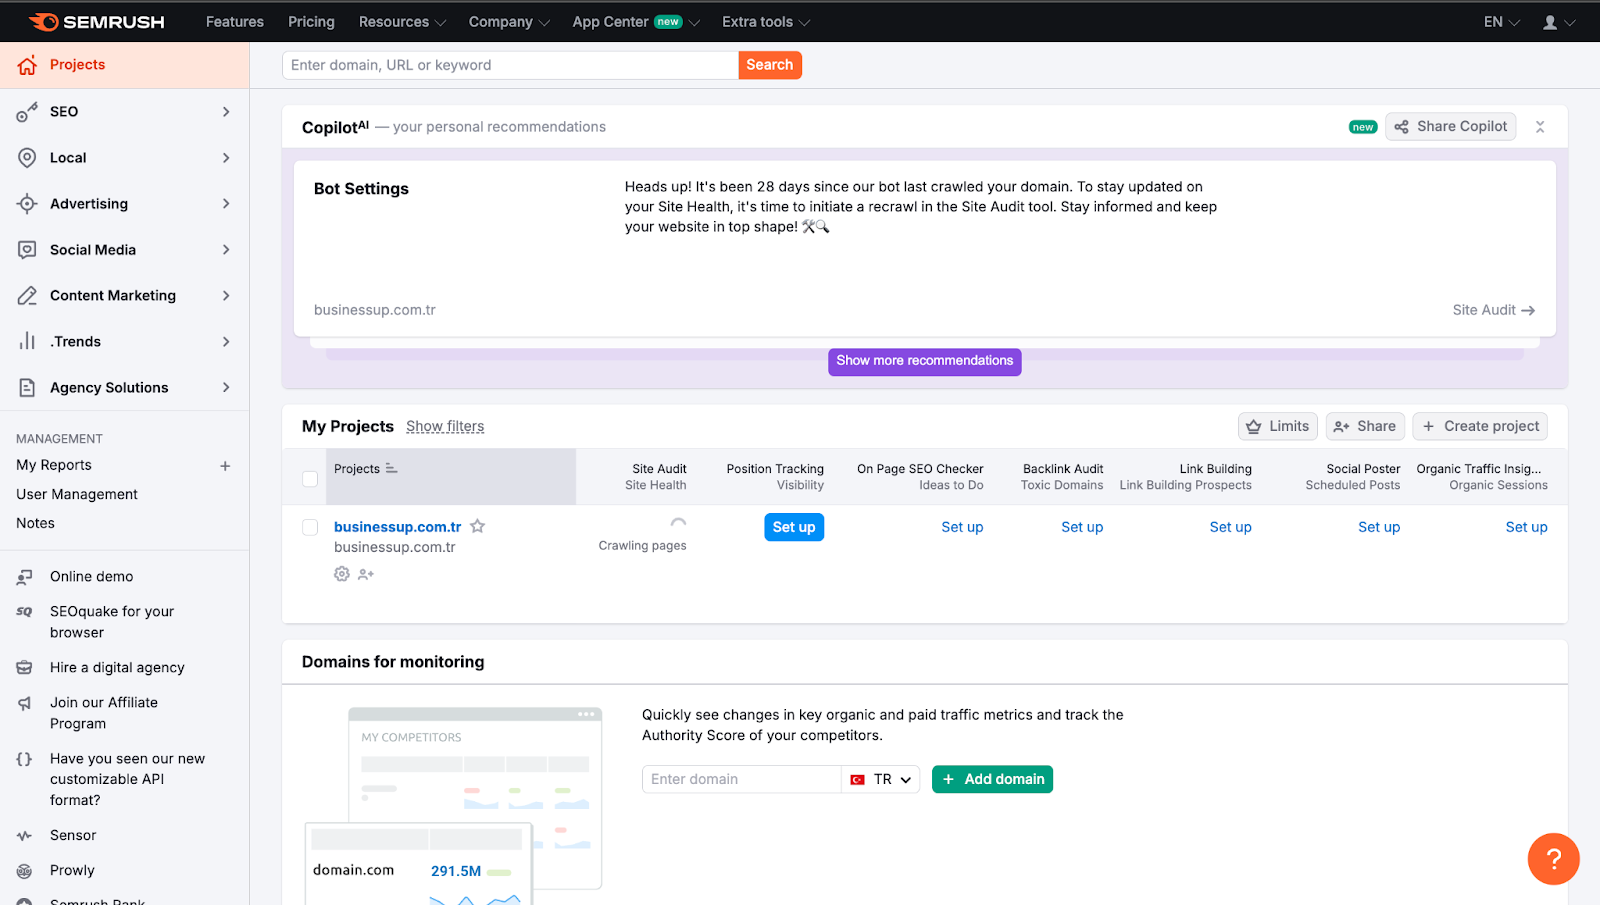Open My Reports in Management

pyautogui.click(x=54, y=465)
